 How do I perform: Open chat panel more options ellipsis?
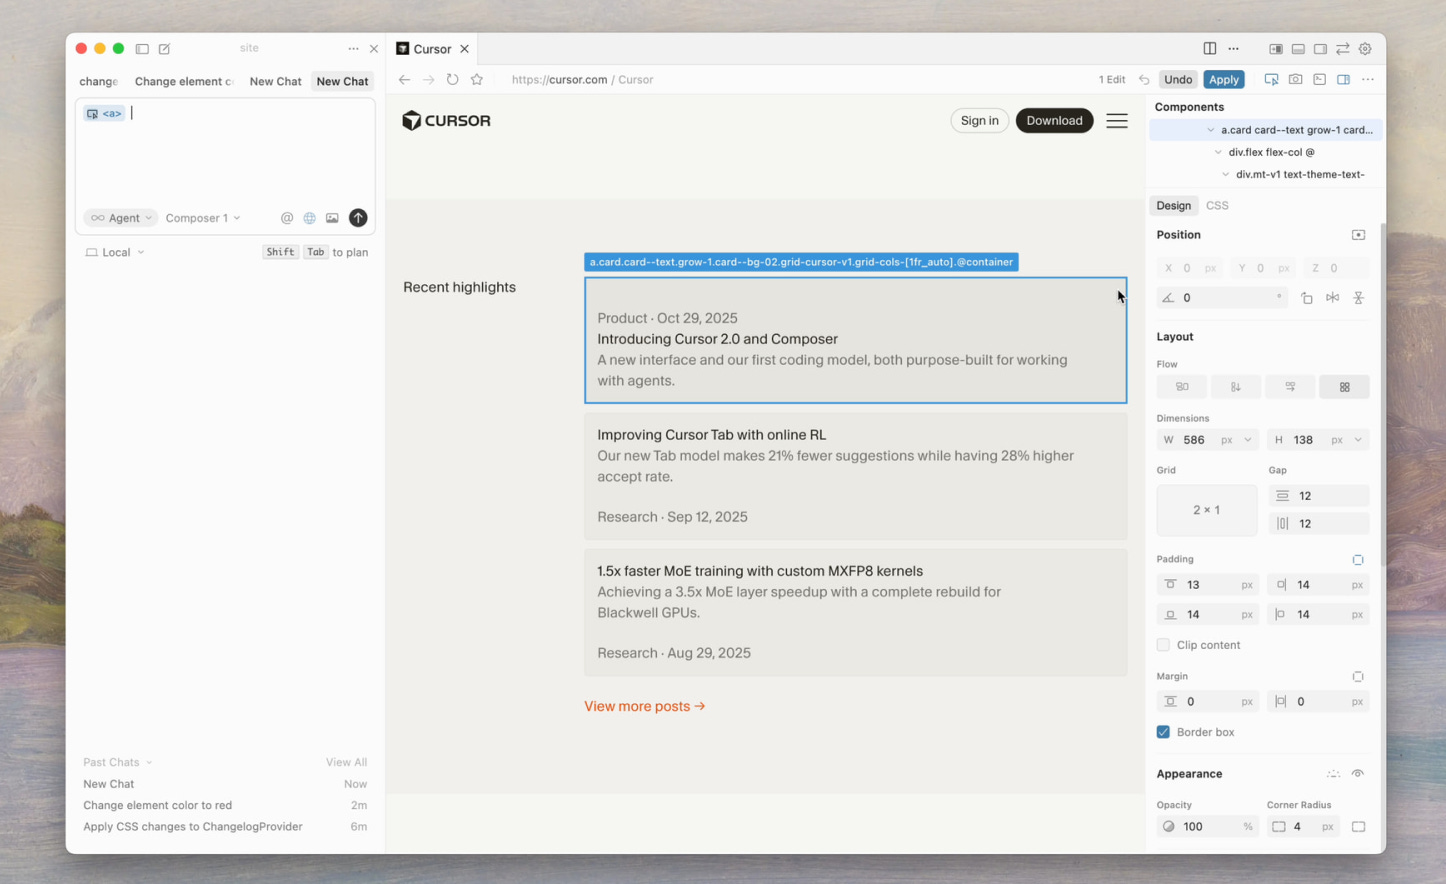coord(353,48)
